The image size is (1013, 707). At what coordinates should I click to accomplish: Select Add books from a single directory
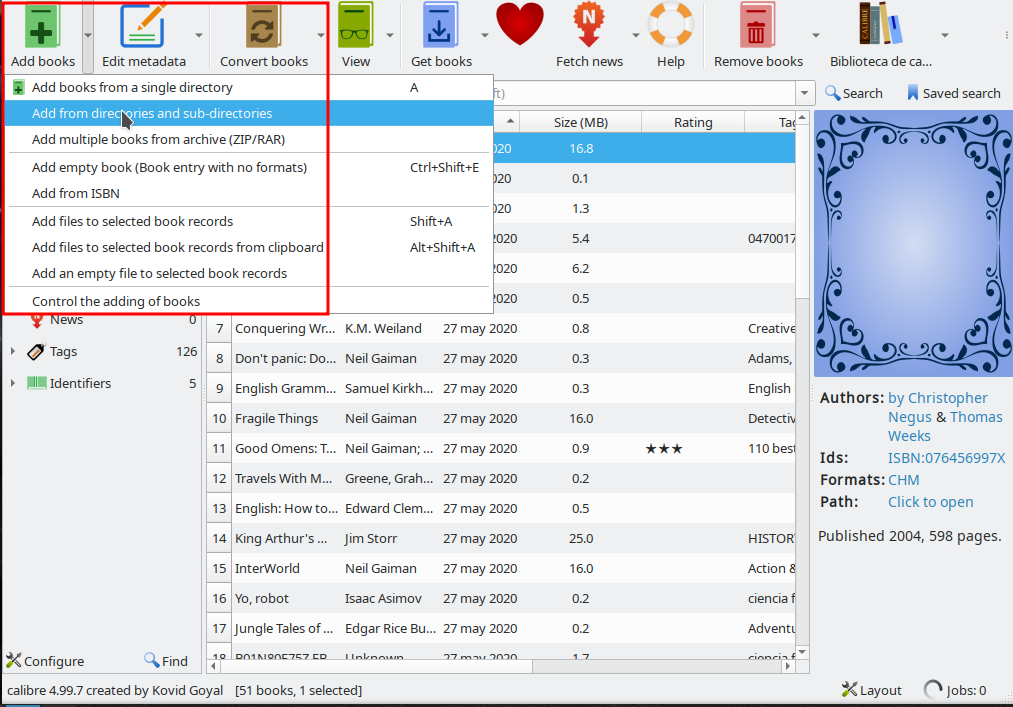click(249, 87)
